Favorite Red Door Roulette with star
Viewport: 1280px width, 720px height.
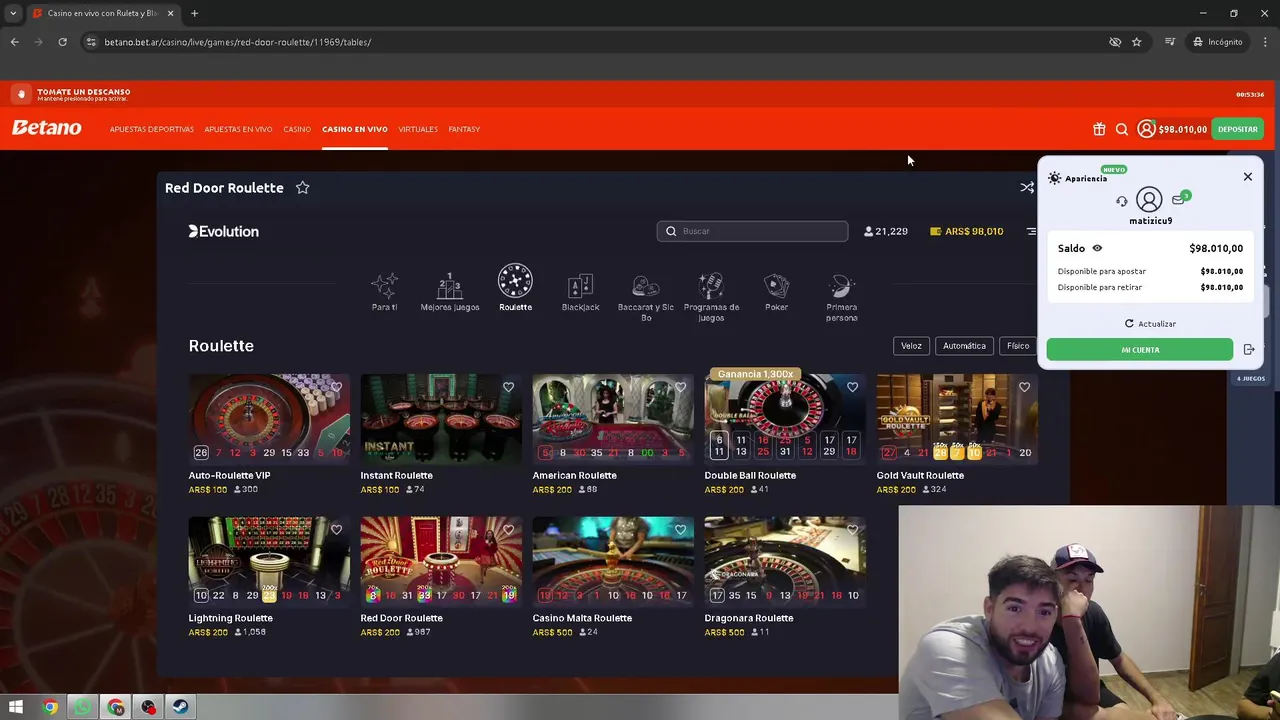[302, 187]
